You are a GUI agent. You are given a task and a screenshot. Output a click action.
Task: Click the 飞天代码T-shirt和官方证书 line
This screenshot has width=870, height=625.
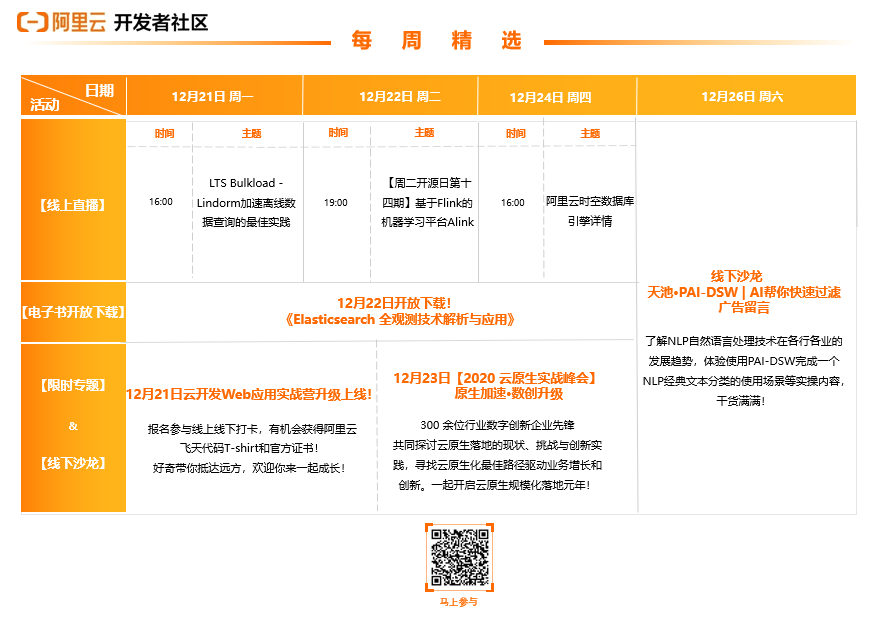pyautogui.click(x=249, y=448)
